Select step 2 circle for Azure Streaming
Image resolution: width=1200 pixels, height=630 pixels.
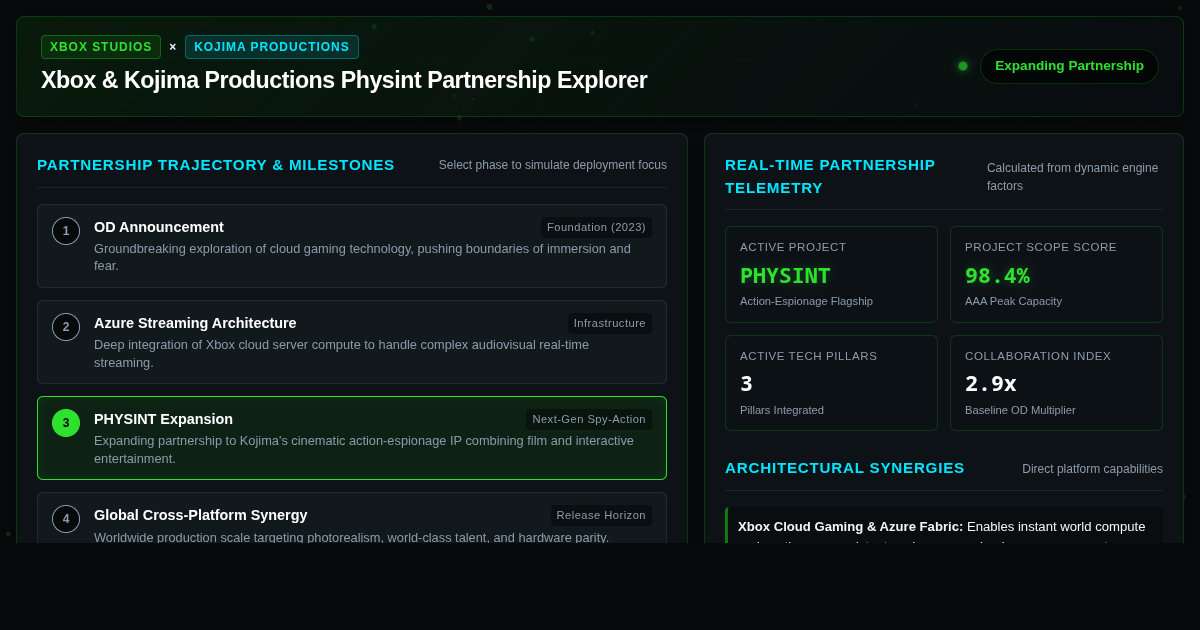[66, 327]
